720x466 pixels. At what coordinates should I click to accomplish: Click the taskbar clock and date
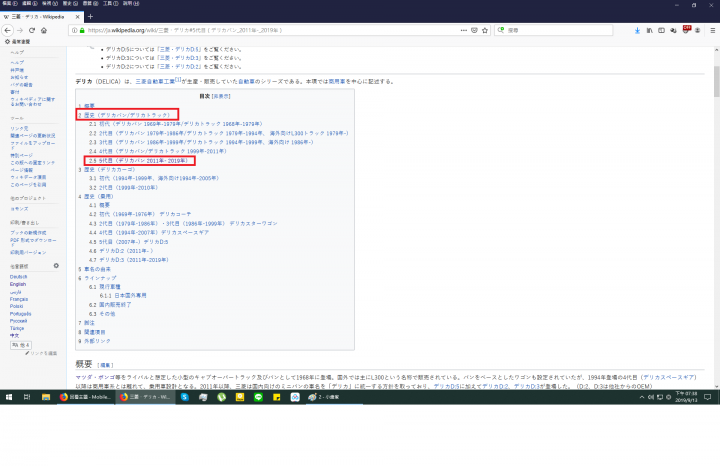(x=686, y=397)
